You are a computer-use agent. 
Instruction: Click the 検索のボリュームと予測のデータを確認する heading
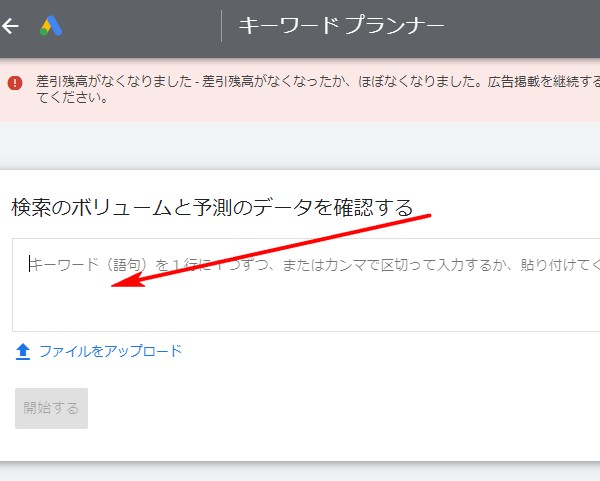[x=212, y=208]
